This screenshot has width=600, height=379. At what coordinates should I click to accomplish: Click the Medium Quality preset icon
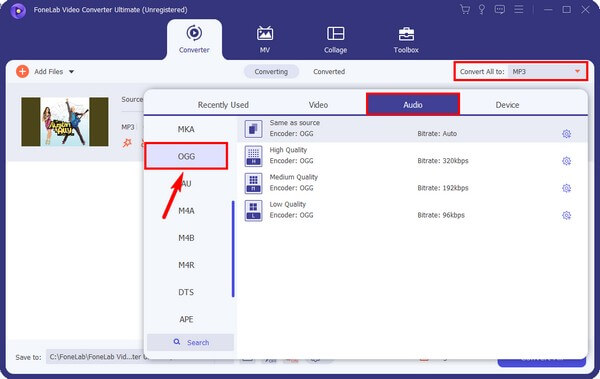253,183
